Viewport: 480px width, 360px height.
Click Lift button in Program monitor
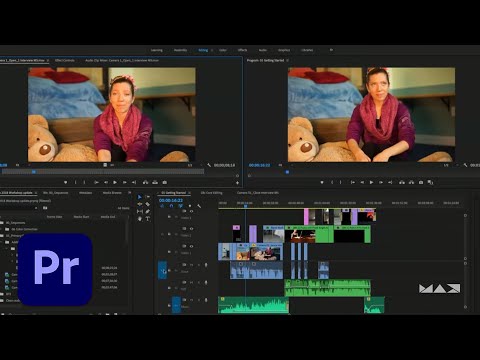[x=402, y=182]
